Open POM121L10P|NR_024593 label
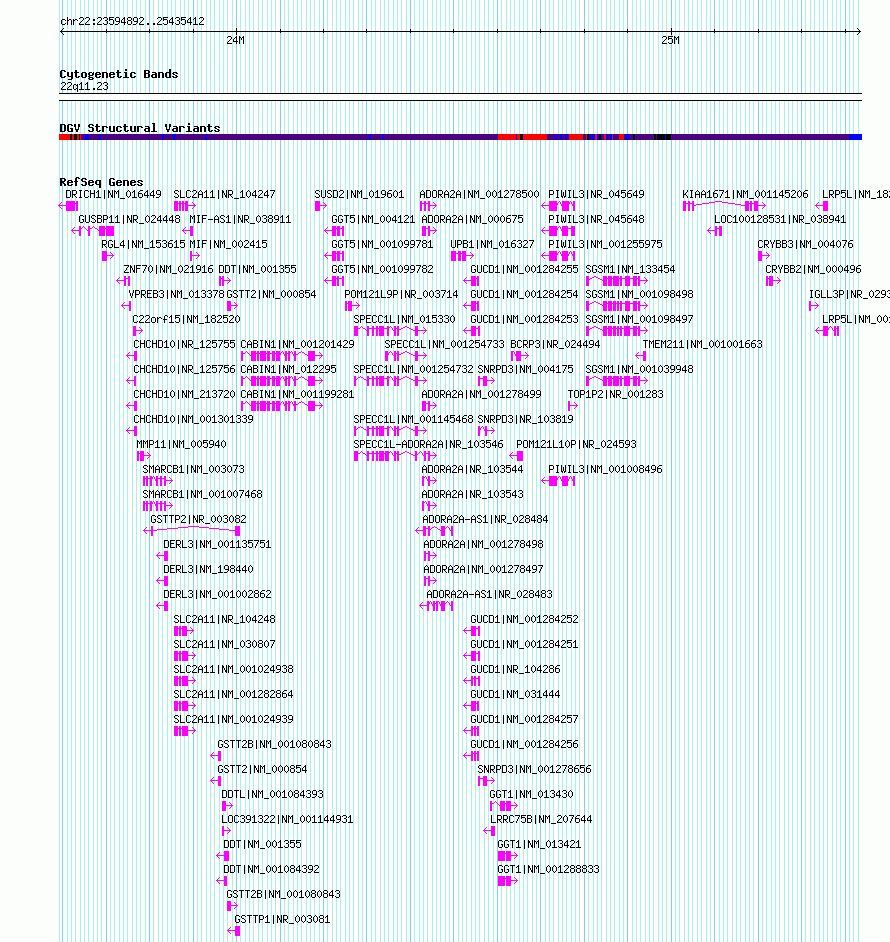Image resolution: width=890 pixels, height=942 pixels. (576, 445)
